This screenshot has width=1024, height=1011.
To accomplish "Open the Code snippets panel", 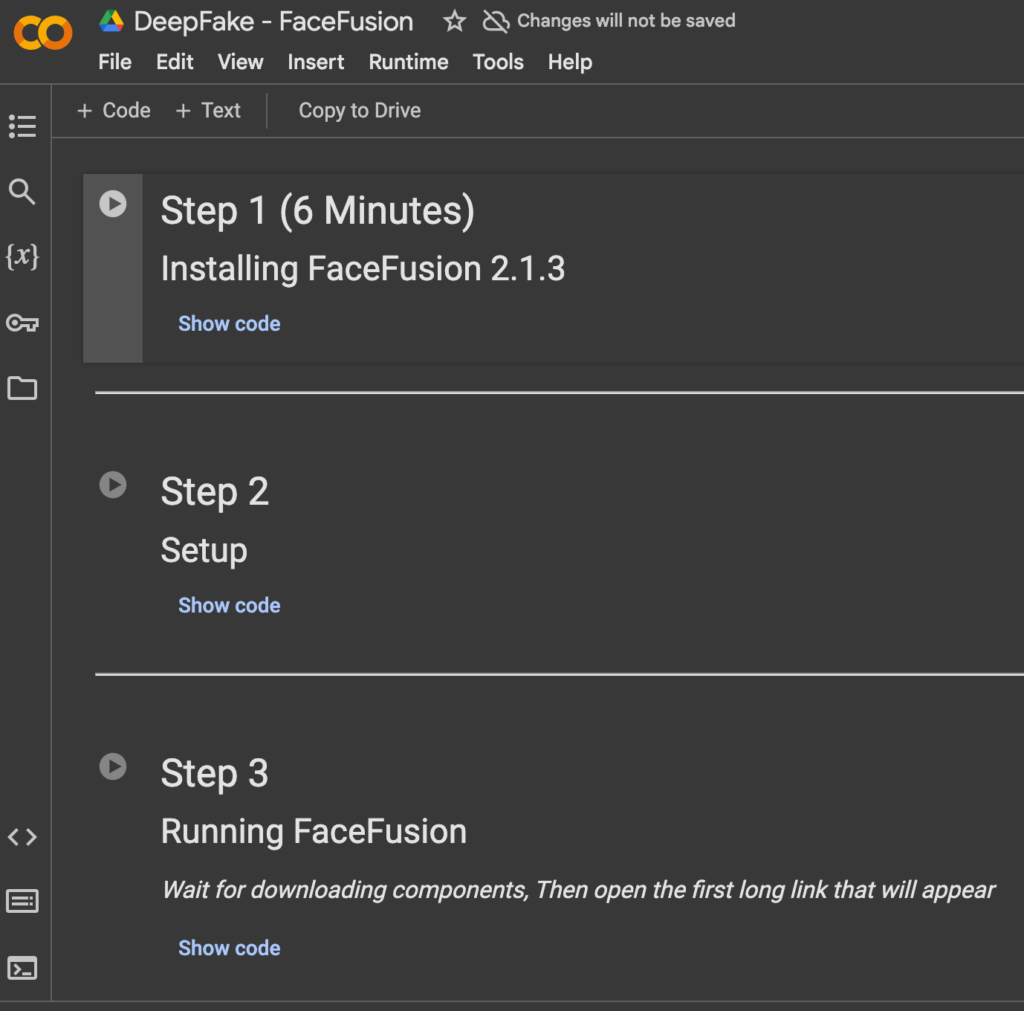I will (x=22, y=837).
